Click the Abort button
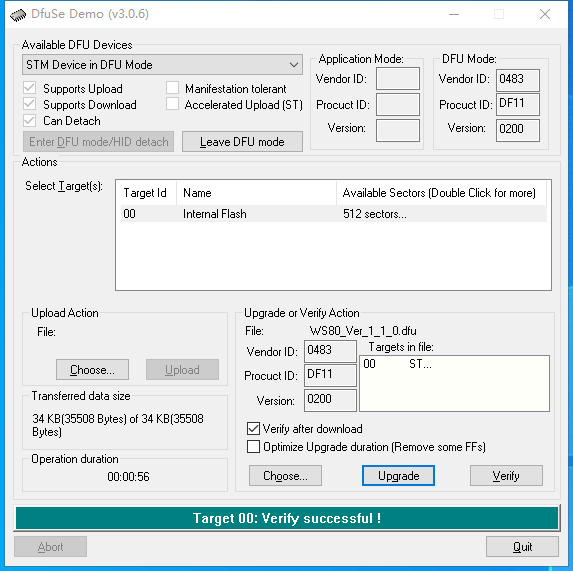 [50, 547]
